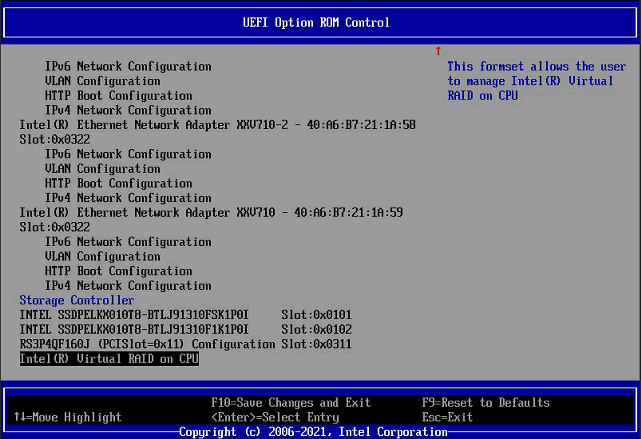The height and width of the screenshot is (439, 641).
Task: Click the help text about Virtual RAID formset
Action: (x=537, y=81)
